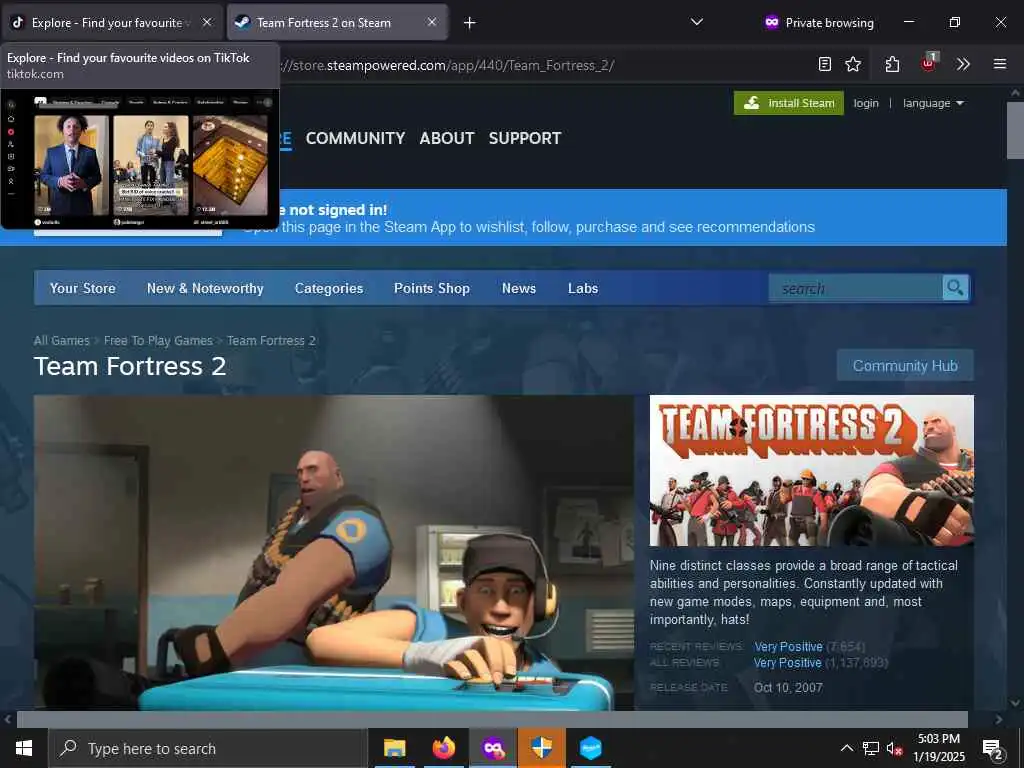The width and height of the screenshot is (1024, 768).
Task: Open the News section
Action: (x=519, y=288)
